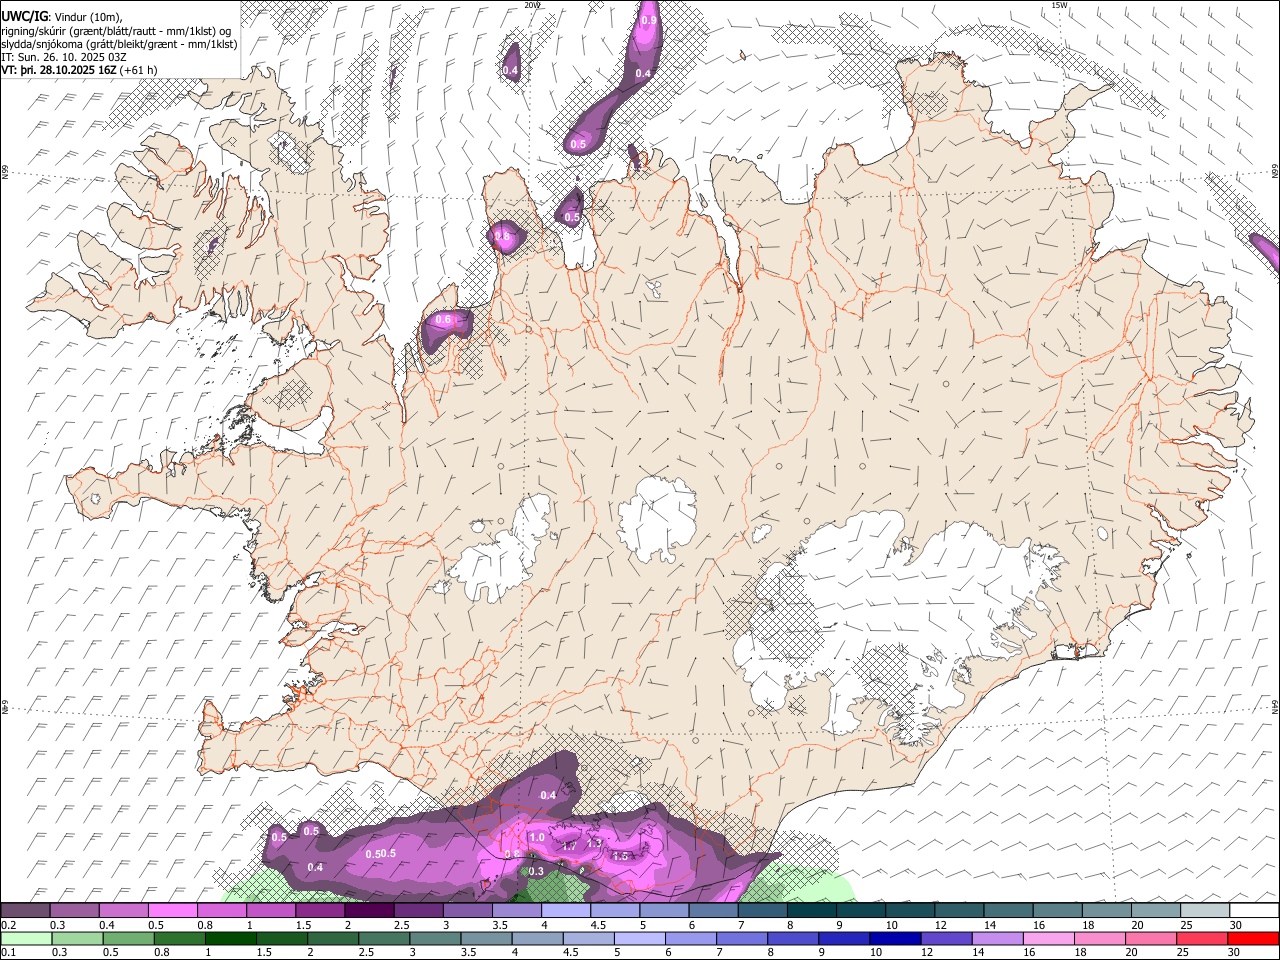1280x960 pixels.
Task: Click the initial time 'IT: Sun. 26. 10. 2025 03Z'
Action: 64,57
